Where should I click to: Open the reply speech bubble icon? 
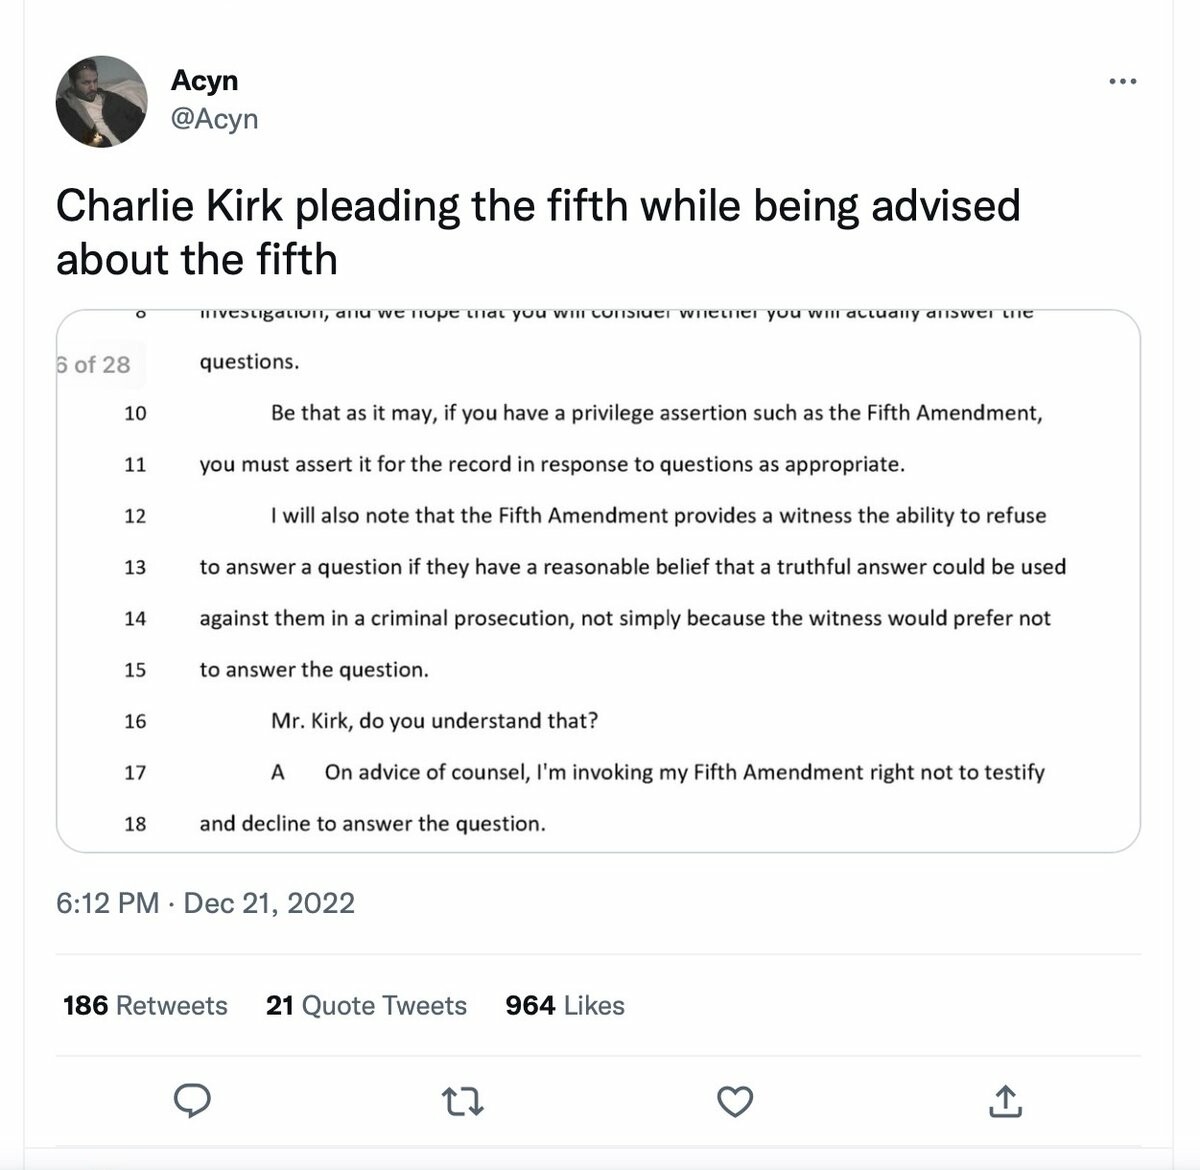(x=192, y=1101)
